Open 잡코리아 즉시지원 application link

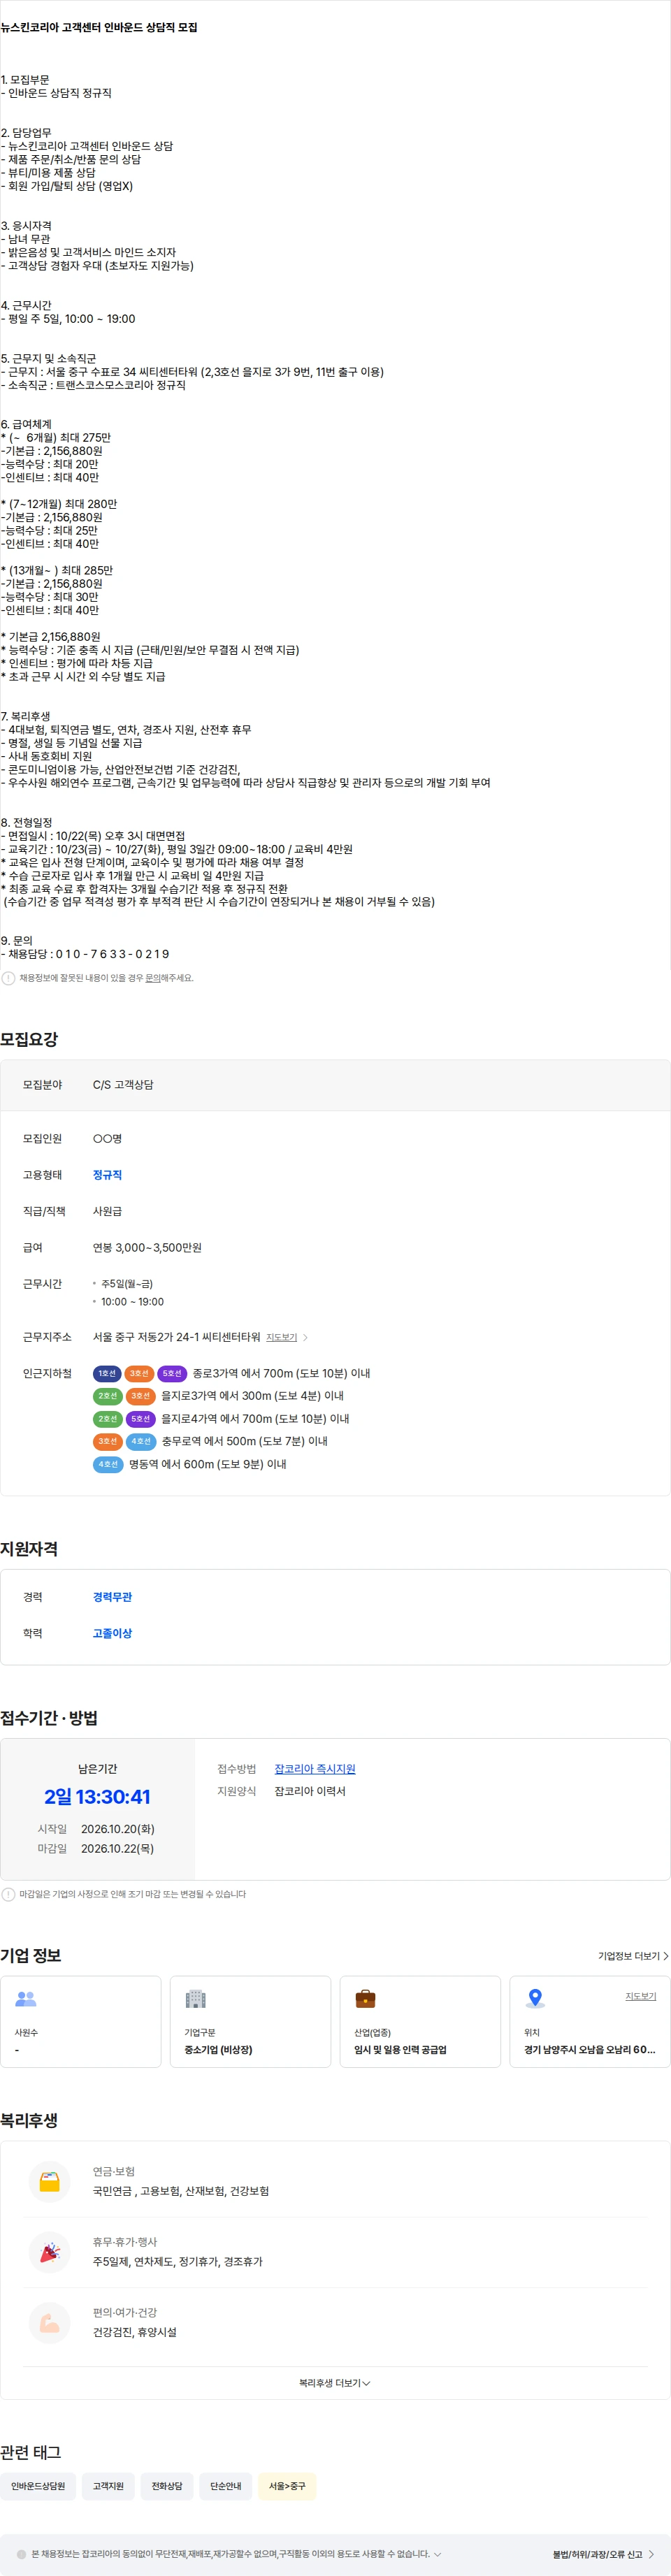315,1769
